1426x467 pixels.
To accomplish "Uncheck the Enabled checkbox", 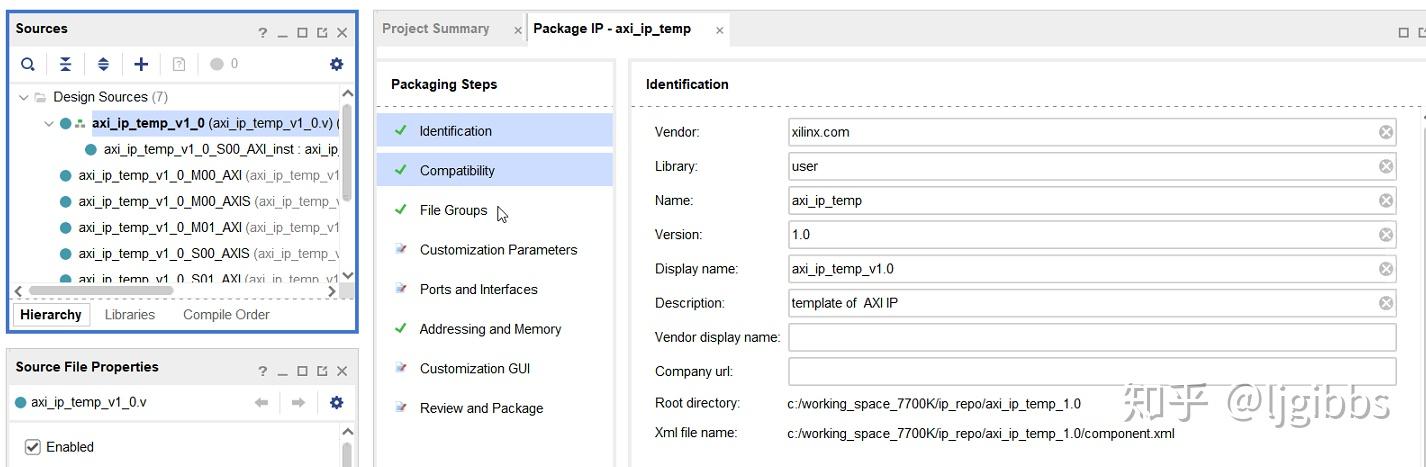I will tap(33, 447).
